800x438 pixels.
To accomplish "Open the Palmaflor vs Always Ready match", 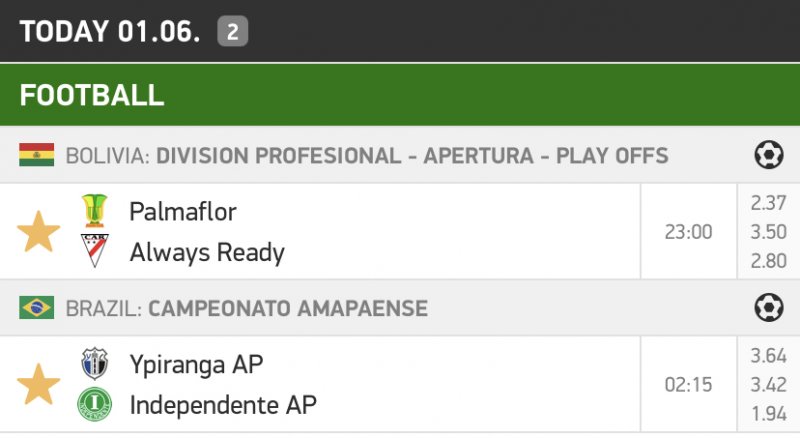I will click(x=380, y=232).
